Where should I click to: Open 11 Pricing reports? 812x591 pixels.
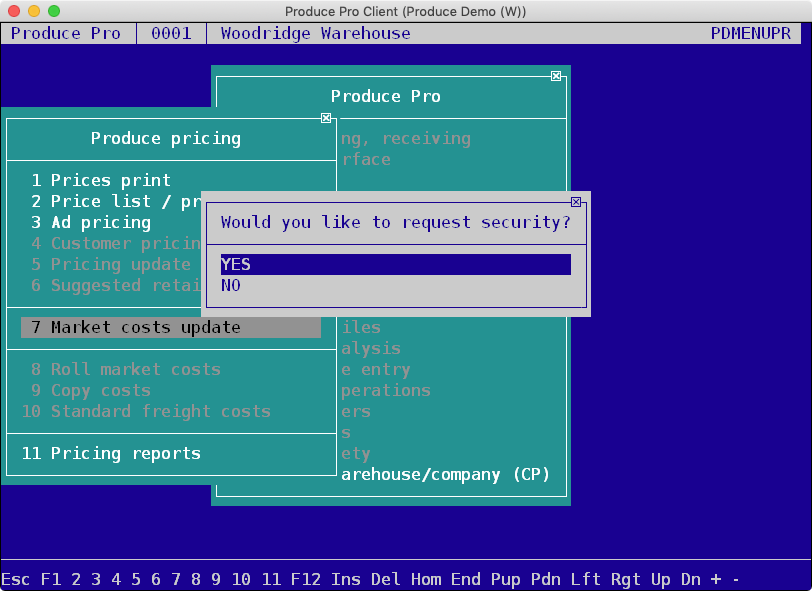coord(111,453)
